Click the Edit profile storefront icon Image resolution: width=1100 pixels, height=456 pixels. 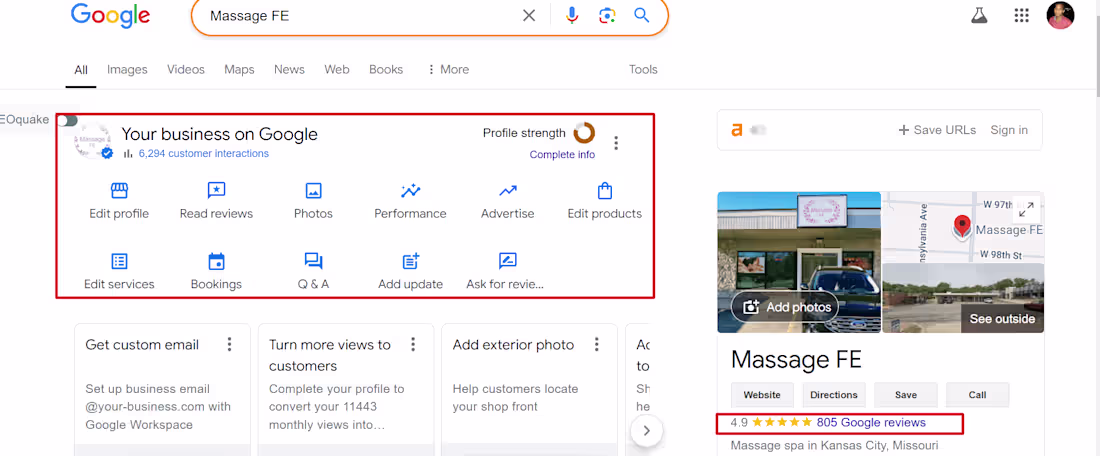pos(119,190)
